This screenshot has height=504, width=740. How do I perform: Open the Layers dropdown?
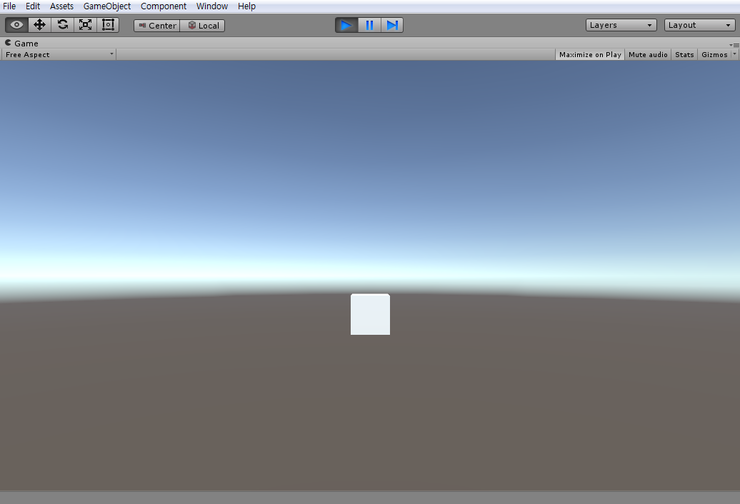(621, 25)
